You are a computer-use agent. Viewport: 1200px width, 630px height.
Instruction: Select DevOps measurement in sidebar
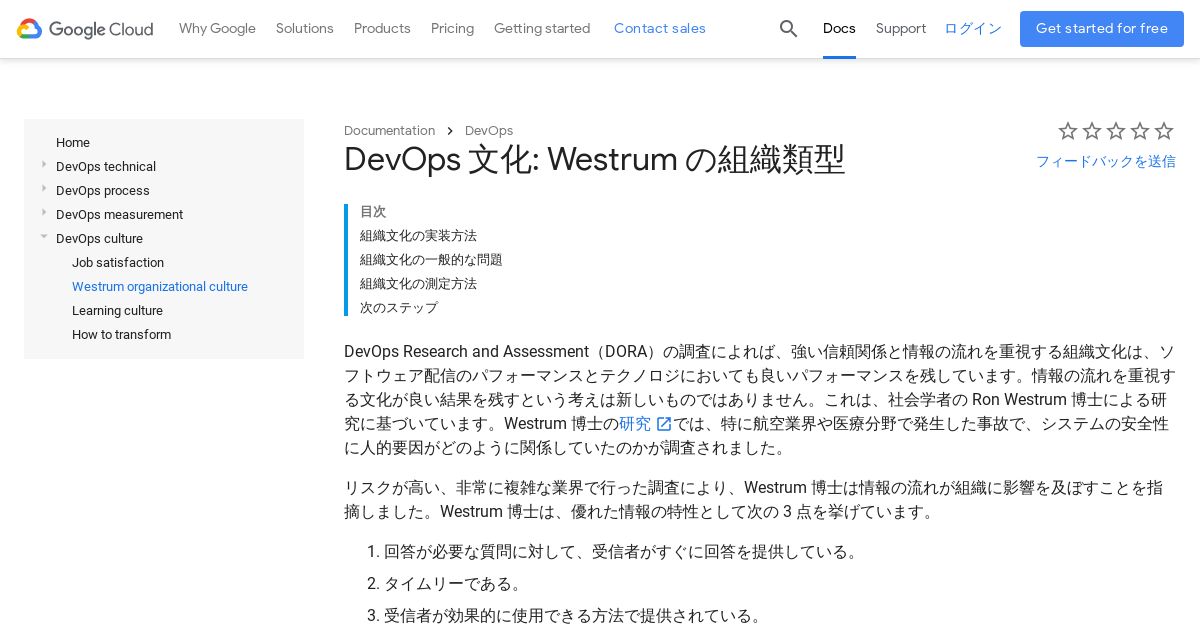[x=119, y=215]
